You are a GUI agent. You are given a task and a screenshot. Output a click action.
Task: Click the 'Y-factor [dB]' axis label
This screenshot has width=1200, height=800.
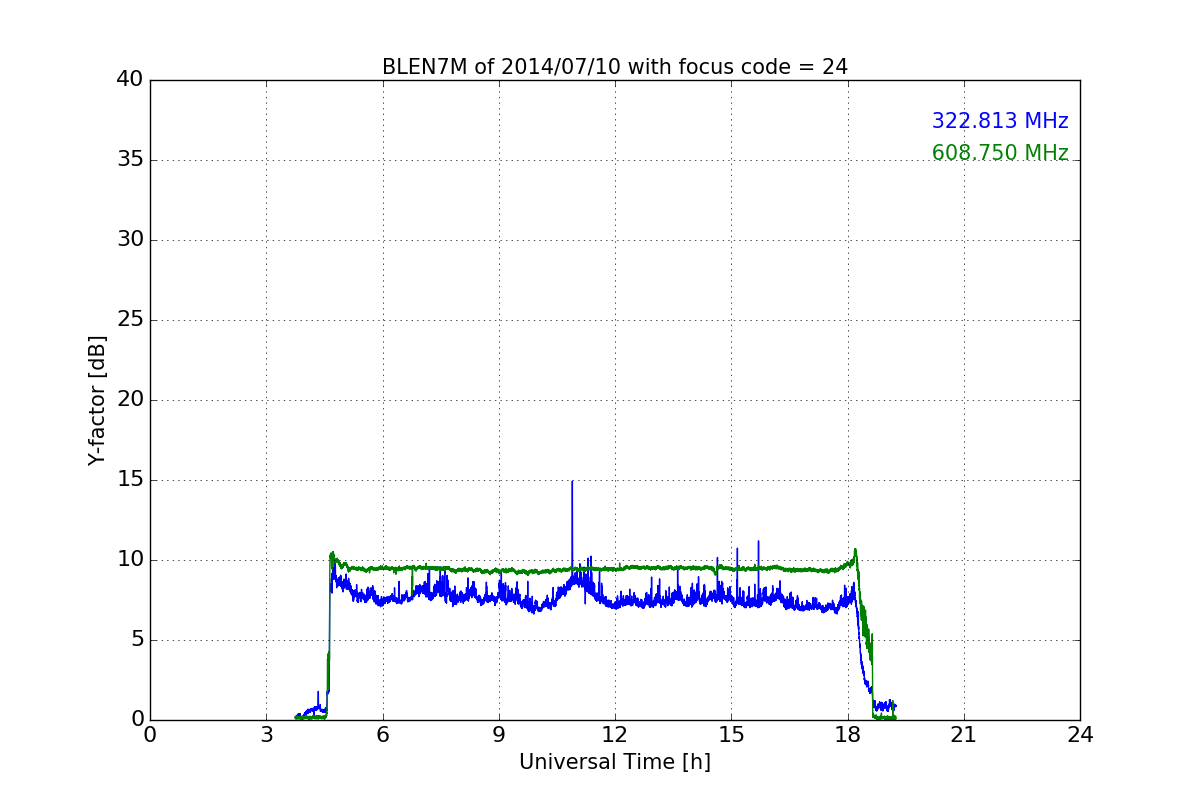(x=97, y=400)
